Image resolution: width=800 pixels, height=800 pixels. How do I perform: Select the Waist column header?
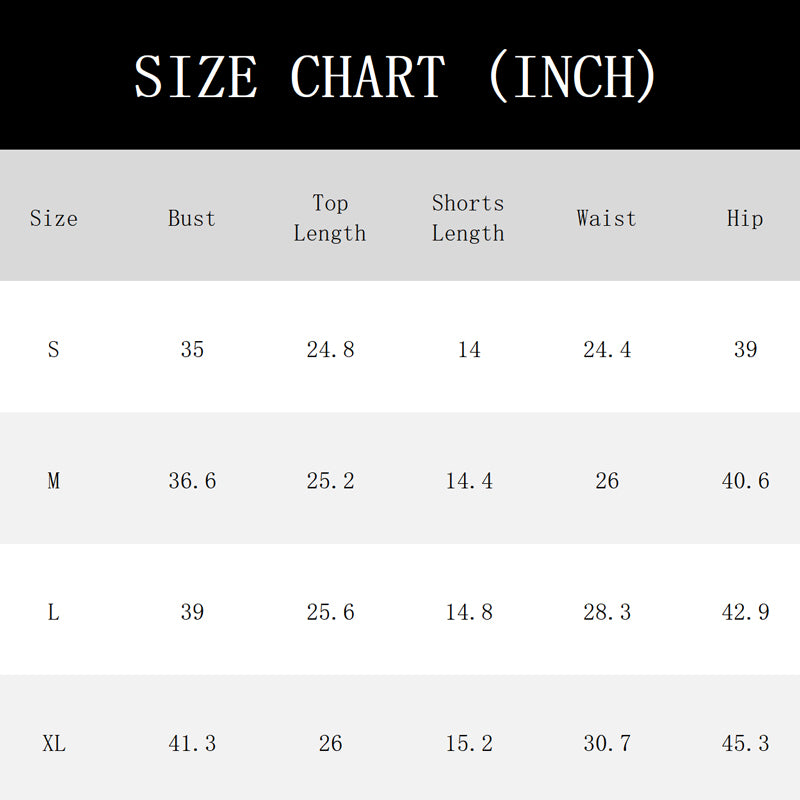[607, 219]
